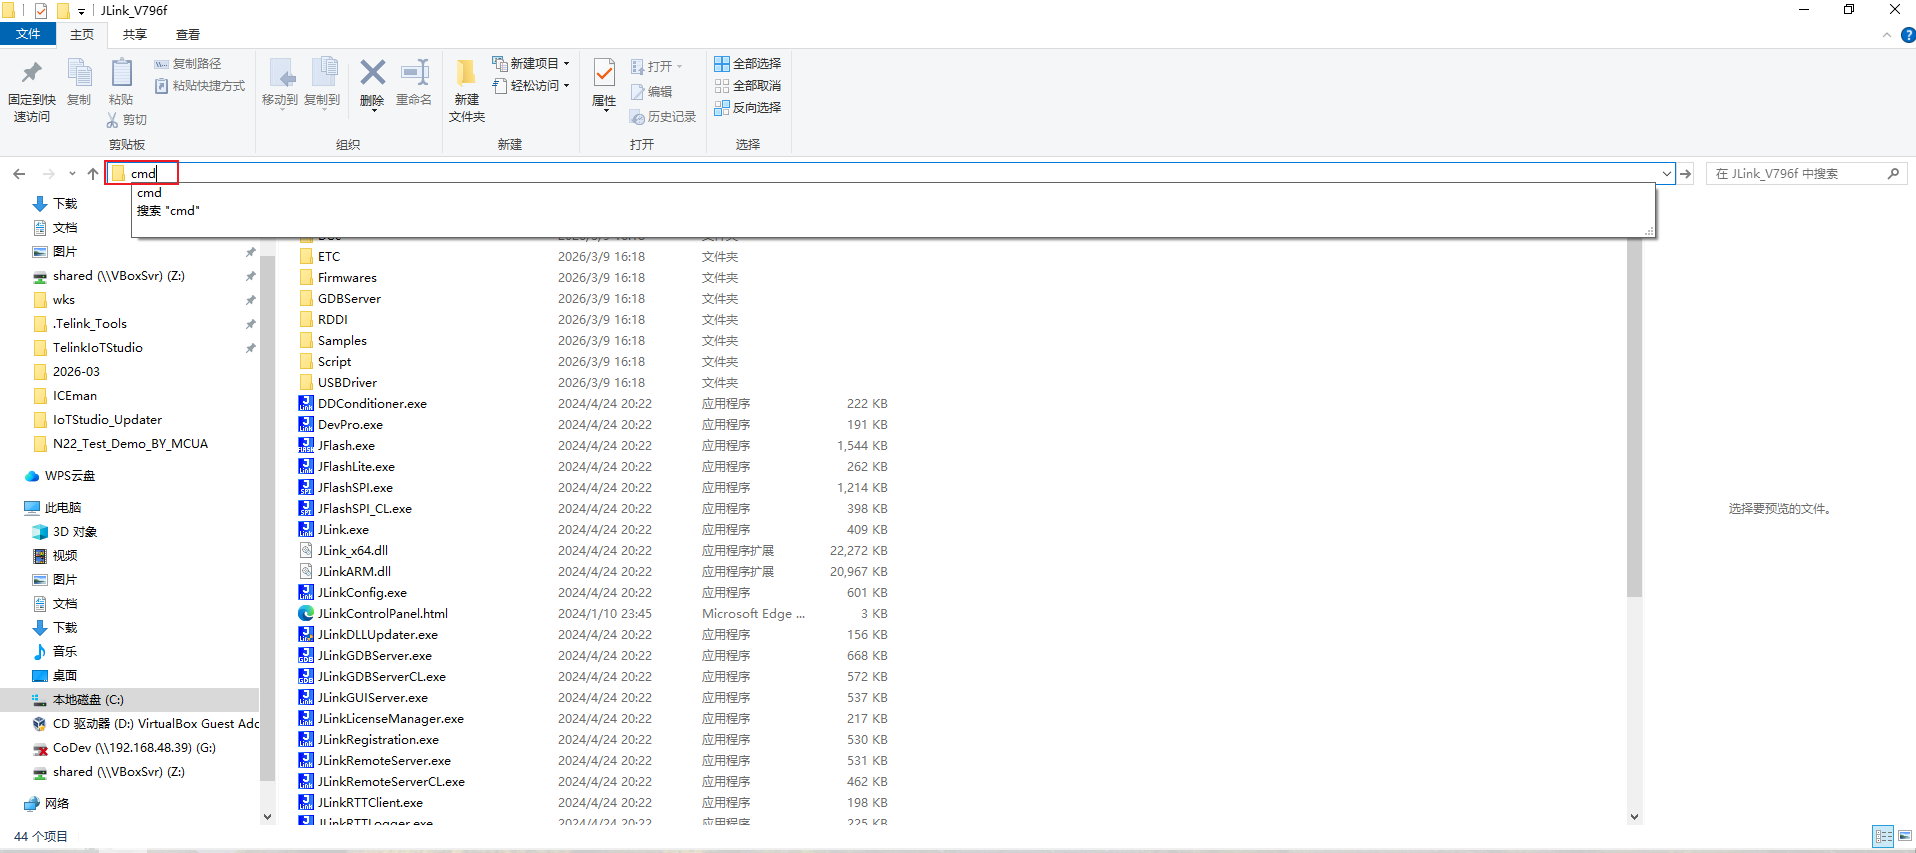This screenshot has height=853, width=1916.
Task: Click the Copy (复制) ribbon icon
Action: tap(79, 73)
